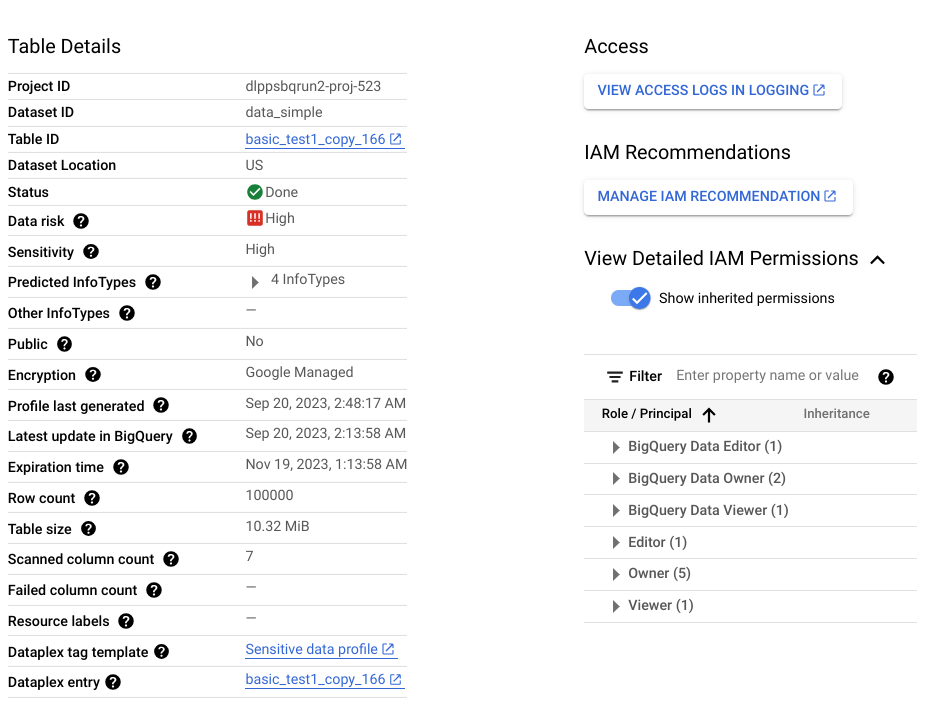The height and width of the screenshot is (706, 938).
Task: Expand the Owner role entry
Action: (616, 574)
